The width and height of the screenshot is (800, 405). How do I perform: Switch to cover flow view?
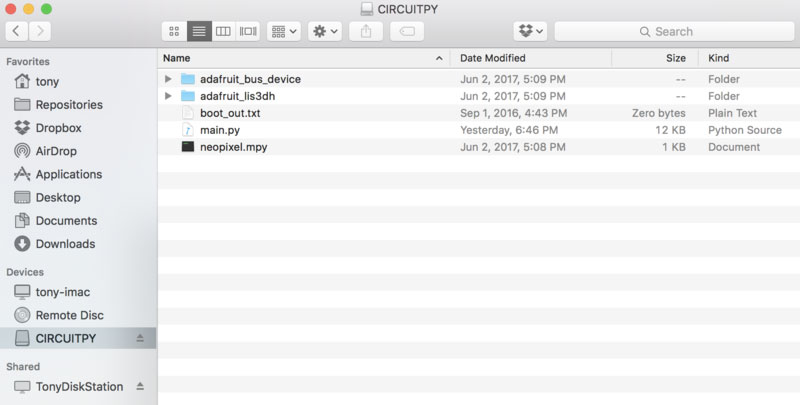coord(249,31)
